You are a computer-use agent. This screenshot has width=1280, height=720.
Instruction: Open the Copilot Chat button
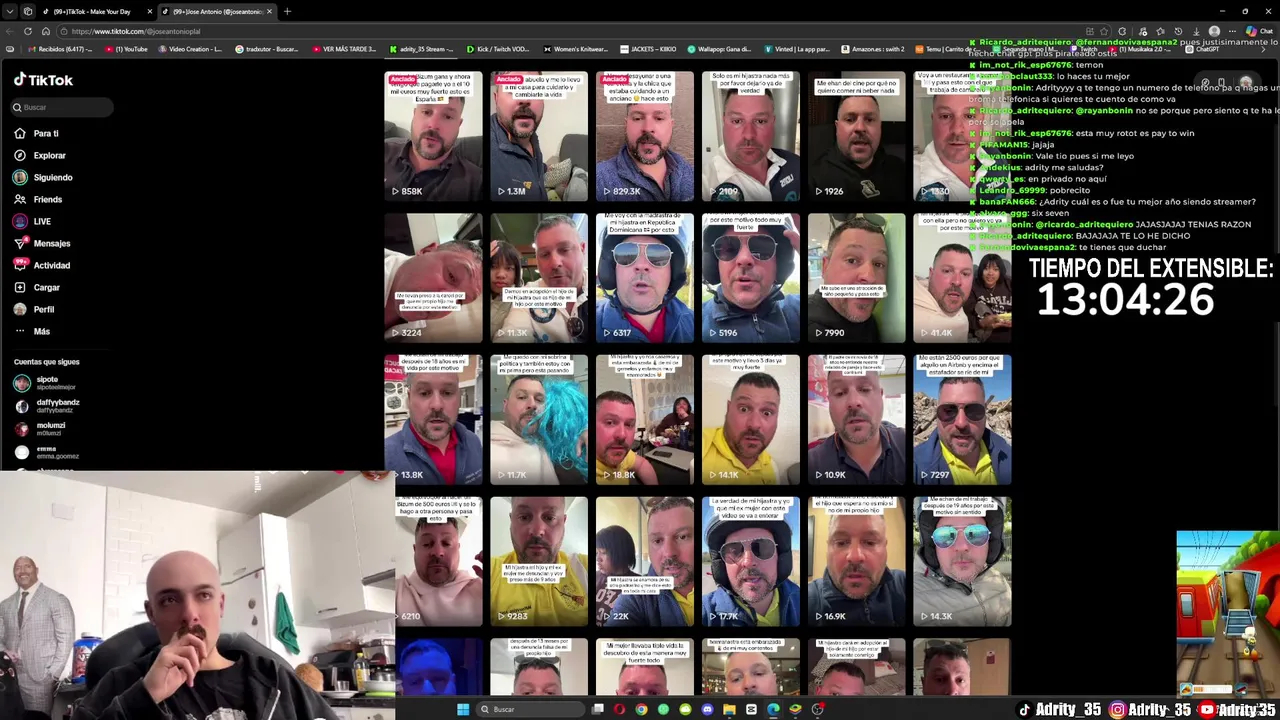tap(1259, 31)
